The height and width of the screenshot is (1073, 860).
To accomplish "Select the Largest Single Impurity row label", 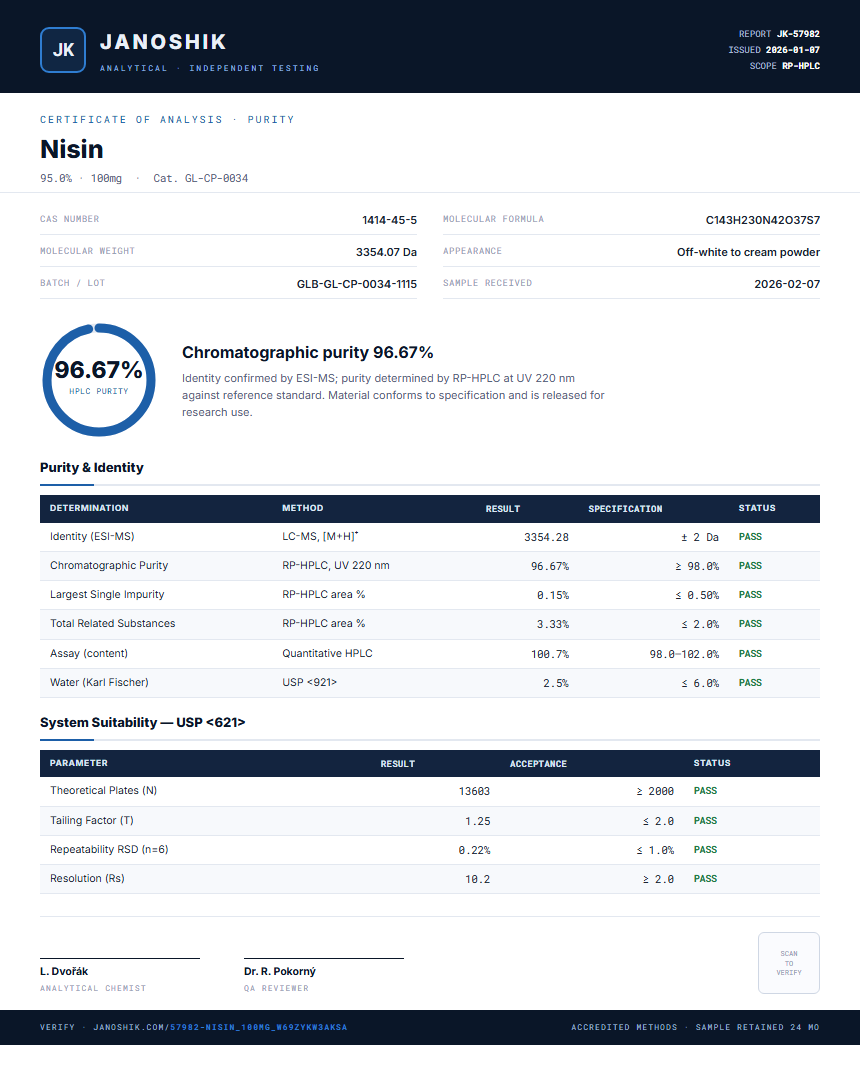I will coord(107,594).
